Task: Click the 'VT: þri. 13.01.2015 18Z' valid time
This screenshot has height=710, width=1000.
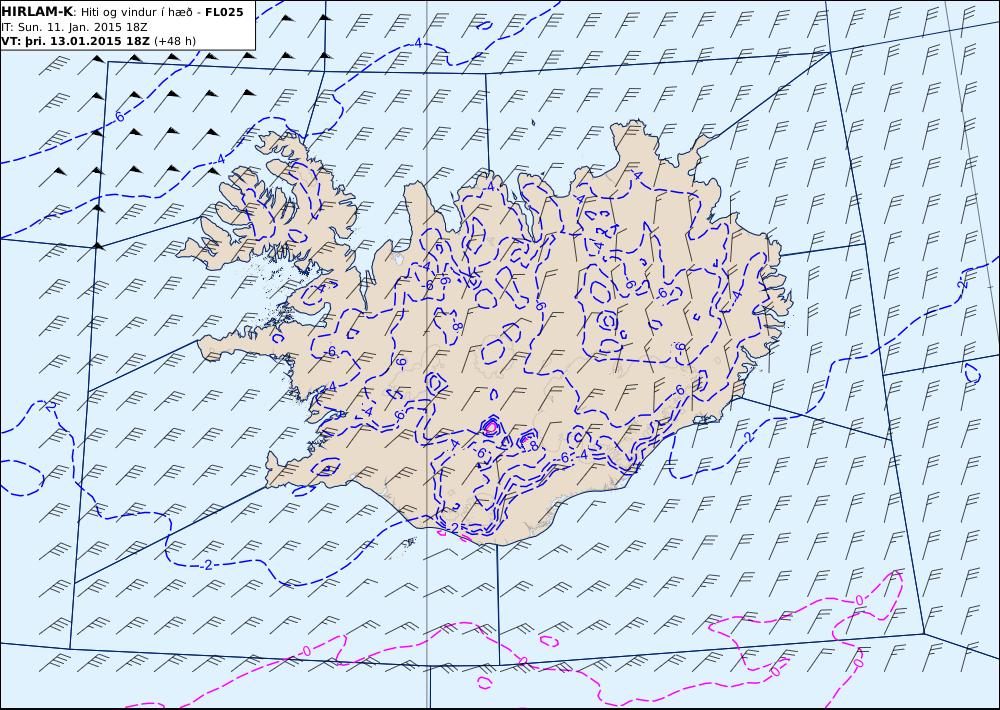Action: click(76, 41)
